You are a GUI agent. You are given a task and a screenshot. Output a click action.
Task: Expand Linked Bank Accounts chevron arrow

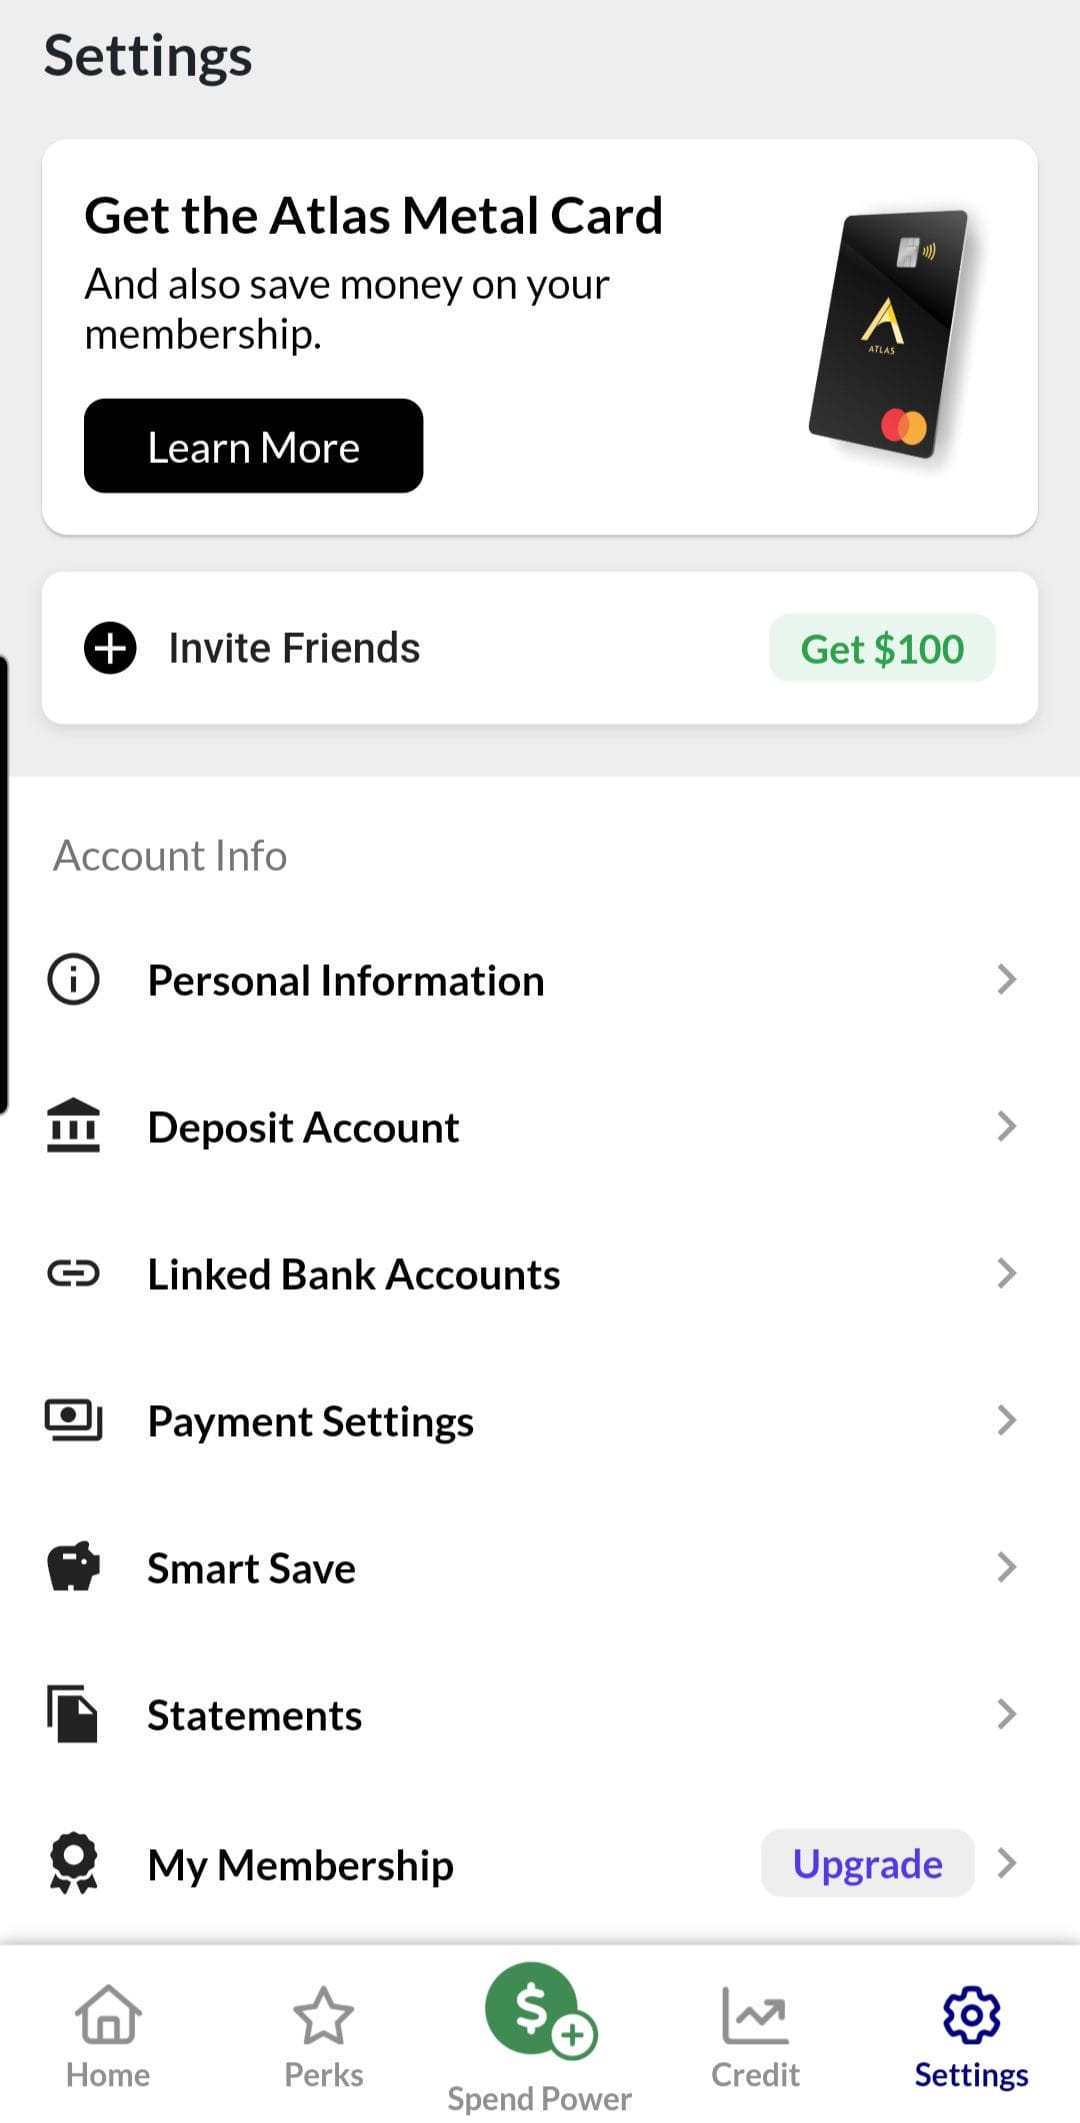[1006, 1273]
